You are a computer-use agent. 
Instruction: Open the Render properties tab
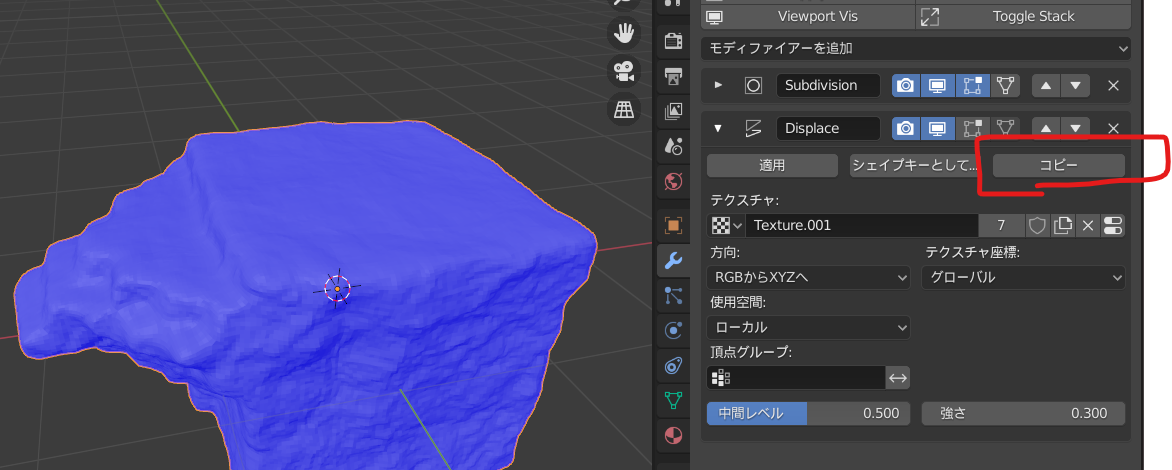tap(673, 40)
